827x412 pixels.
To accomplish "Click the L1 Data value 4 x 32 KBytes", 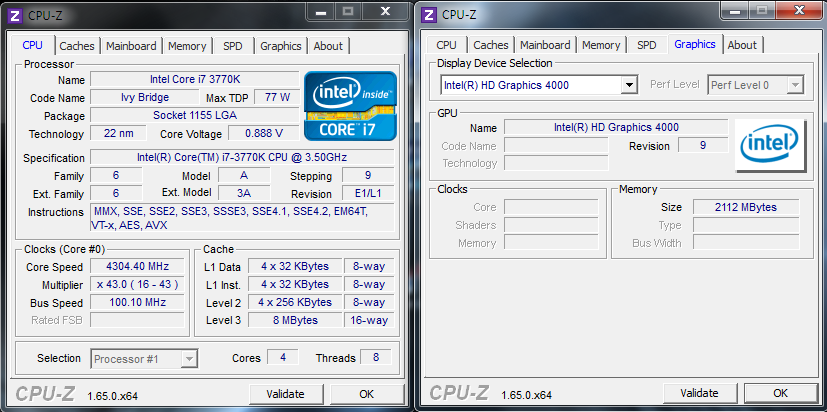I will pyautogui.click(x=295, y=266).
